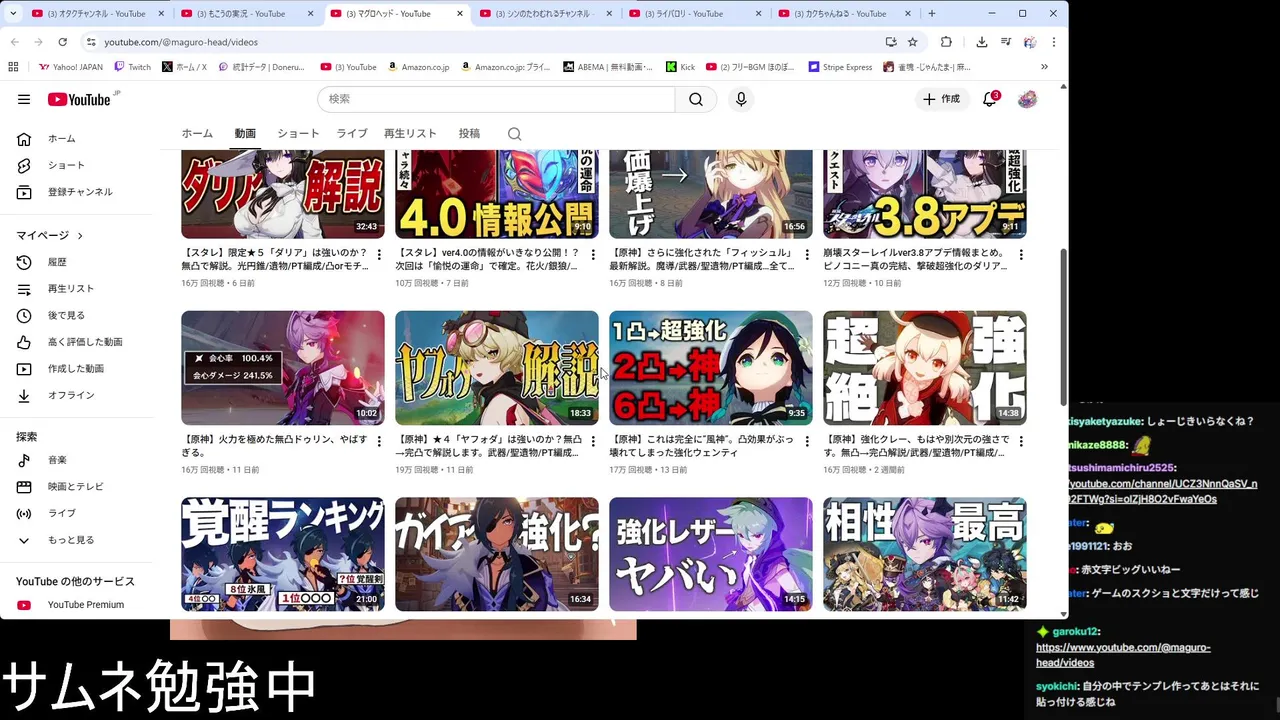Bookmark this page with the star
1280x720 pixels.
coord(913,42)
